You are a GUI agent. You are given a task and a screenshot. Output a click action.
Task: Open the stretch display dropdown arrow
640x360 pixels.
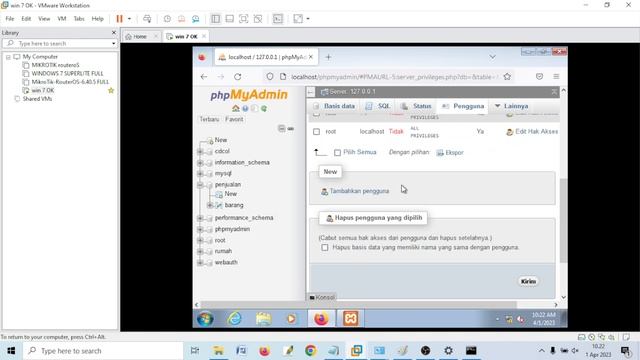pyautogui.click(x=308, y=19)
